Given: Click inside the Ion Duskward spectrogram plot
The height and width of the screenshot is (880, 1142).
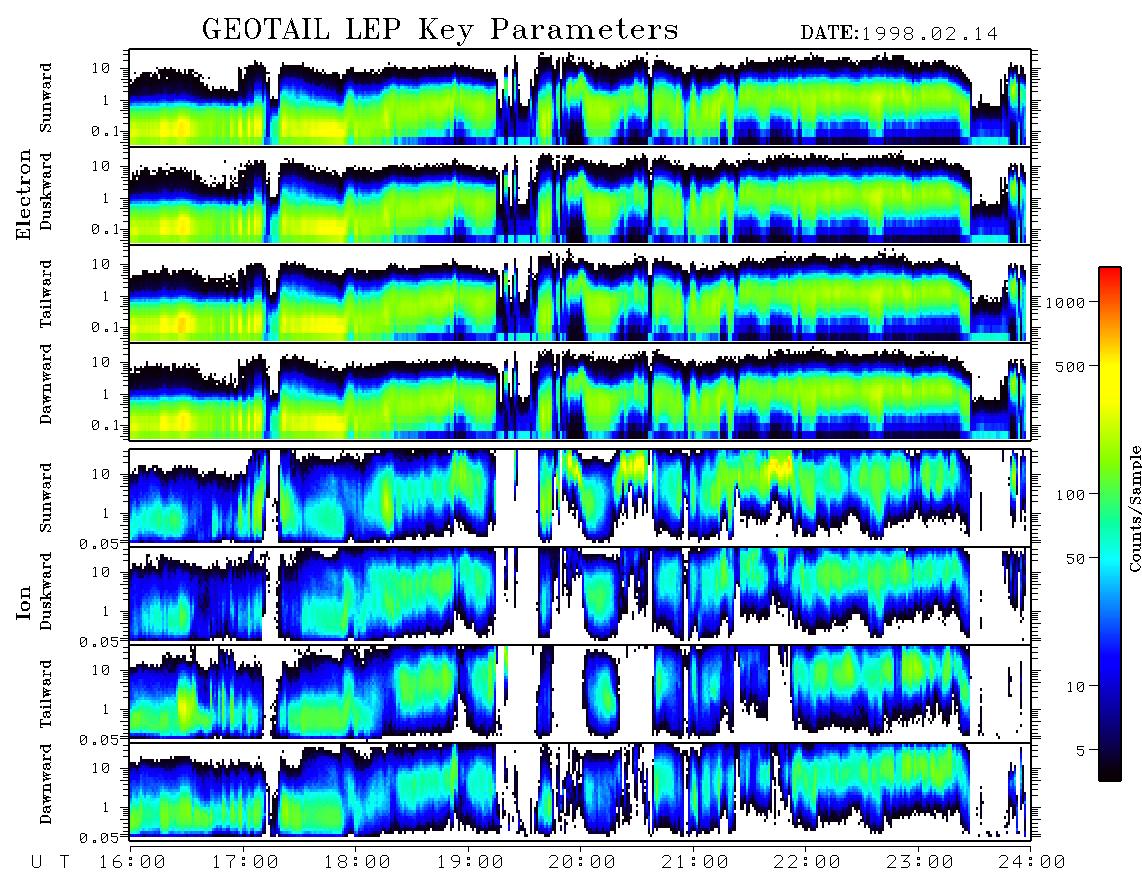Looking at the screenshot, I should coord(580,595).
